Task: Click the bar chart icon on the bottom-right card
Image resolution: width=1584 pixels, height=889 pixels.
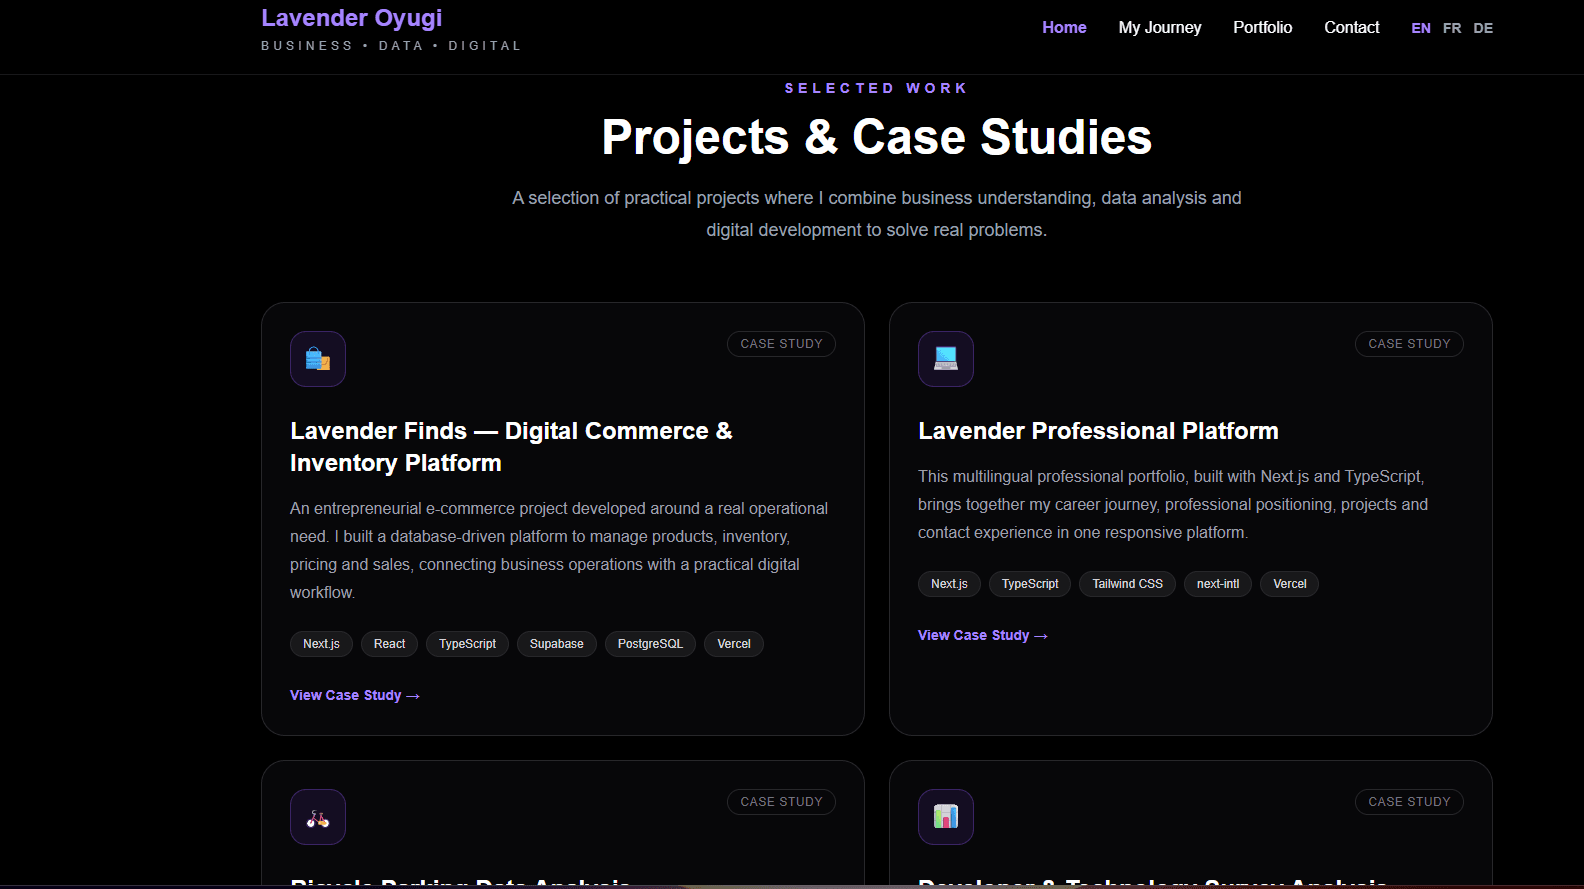Action: pyautogui.click(x=946, y=817)
